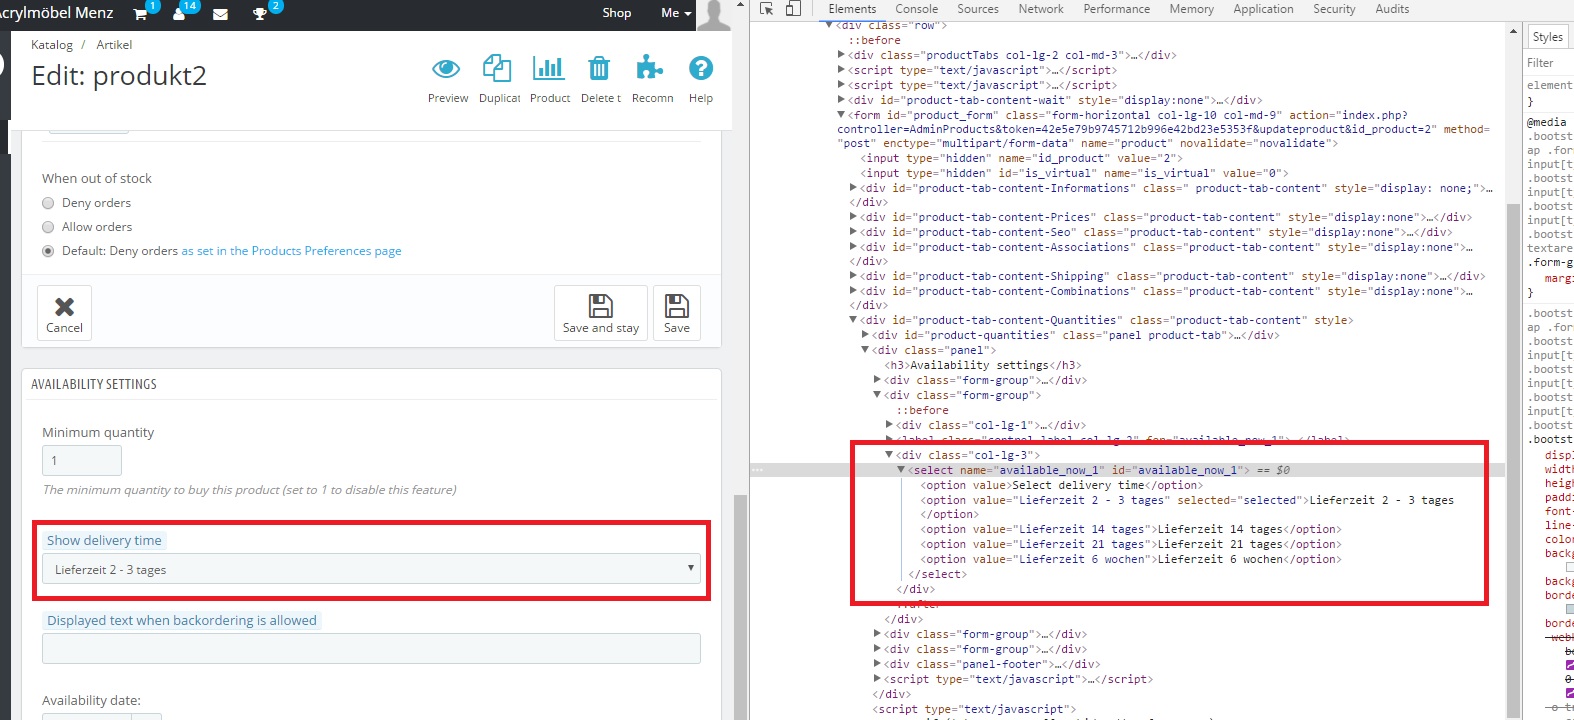Select the Default: Deny orders radio option

click(x=48, y=251)
